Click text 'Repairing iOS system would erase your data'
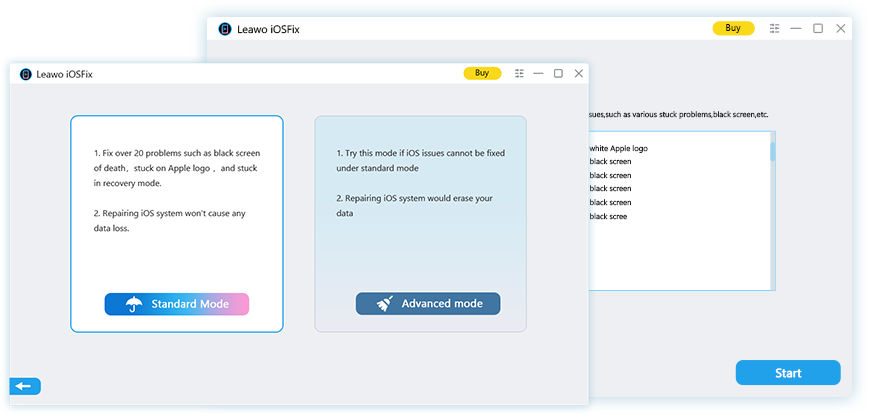This screenshot has height=414, width=869. point(415,206)
